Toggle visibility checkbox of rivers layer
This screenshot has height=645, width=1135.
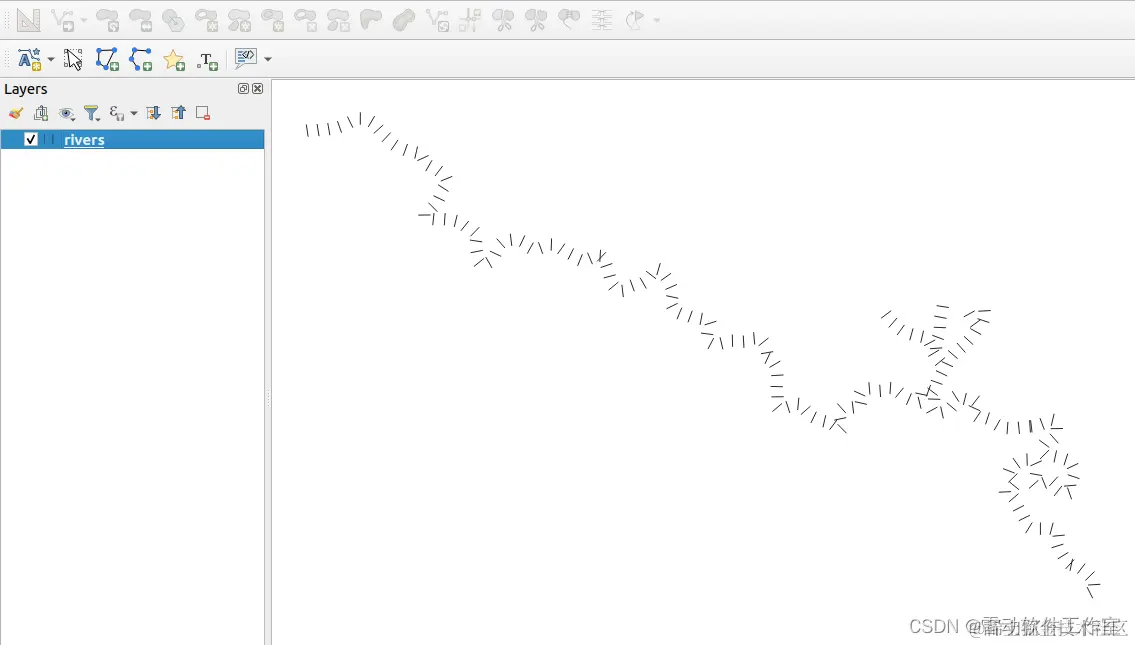pos(30,140)
